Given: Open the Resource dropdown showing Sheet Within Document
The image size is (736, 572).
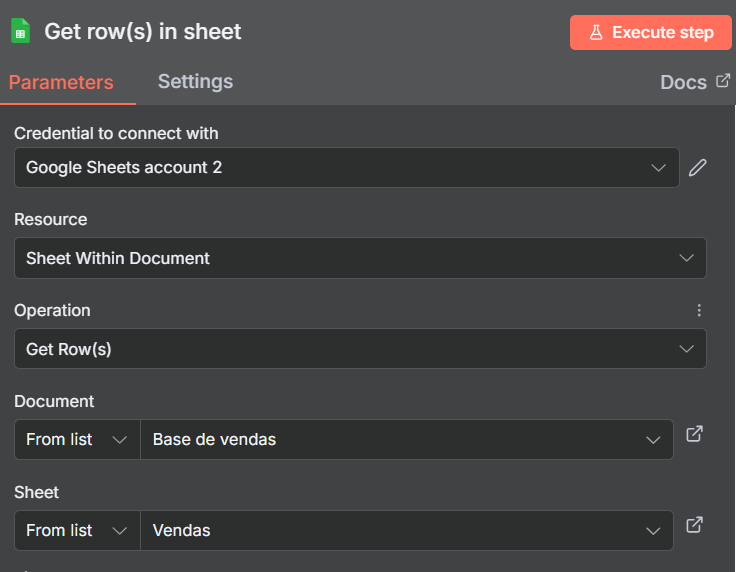Looking at the screenshot, I should tap(360, 258).
